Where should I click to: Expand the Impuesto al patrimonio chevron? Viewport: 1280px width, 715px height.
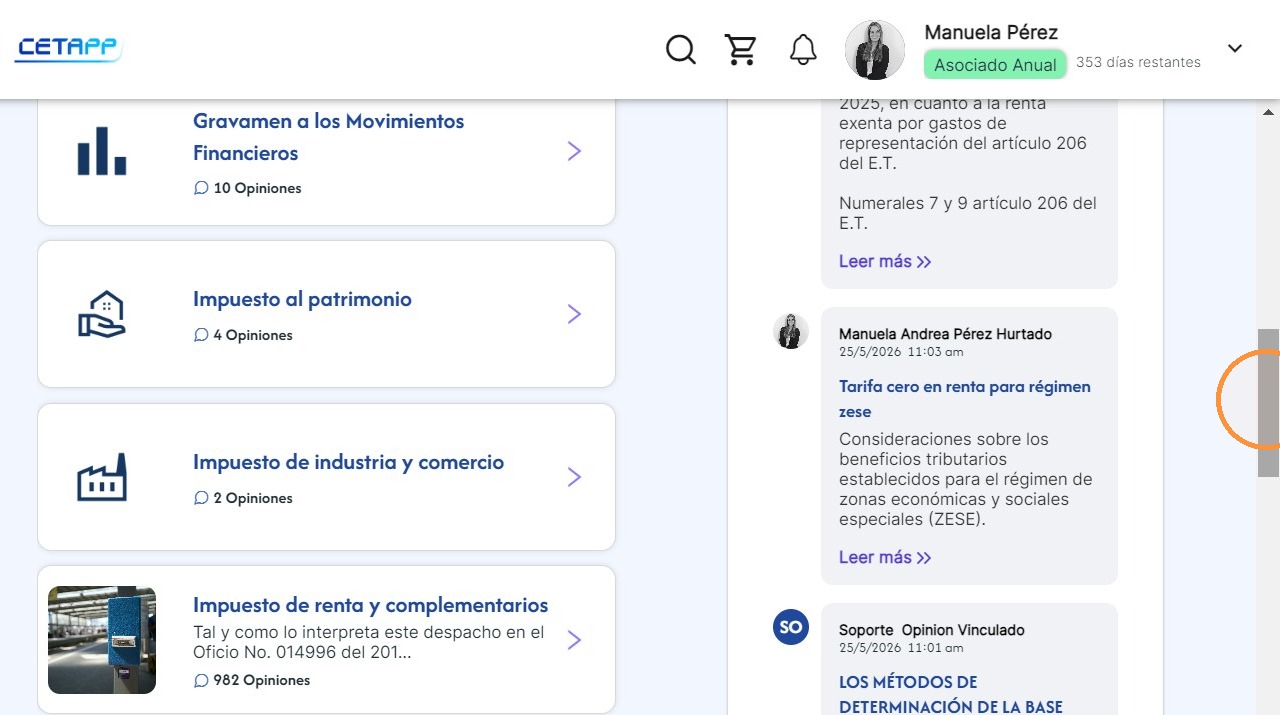click(x=574, y=314)
